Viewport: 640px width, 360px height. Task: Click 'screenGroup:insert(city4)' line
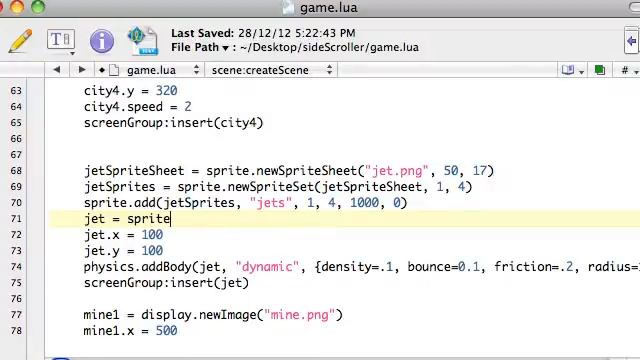click(x=173, y=123)
